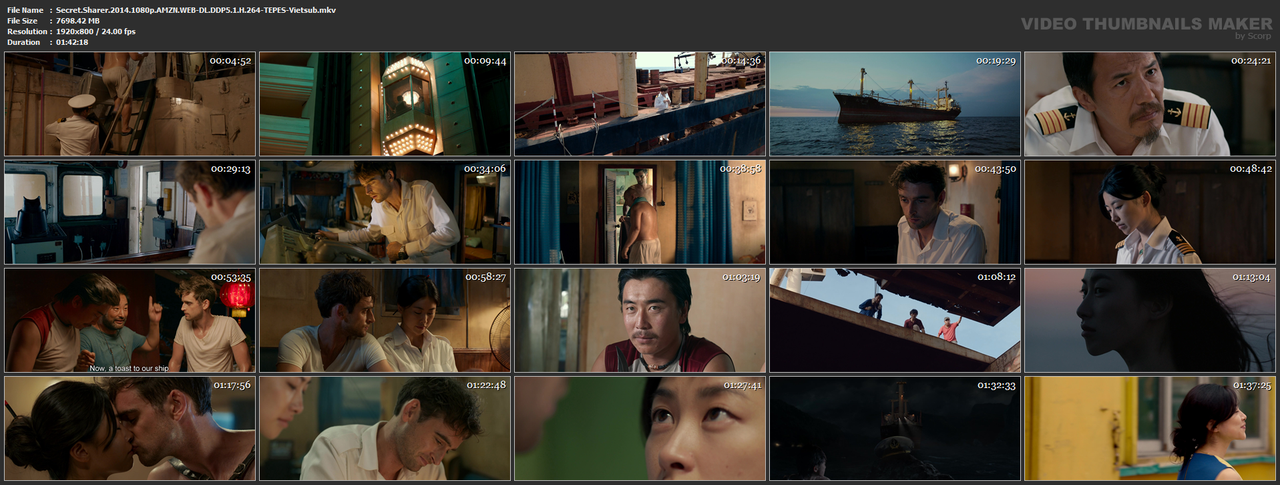
Task: Click the thumbnail at 00:38:58
Action: (640, 212)
